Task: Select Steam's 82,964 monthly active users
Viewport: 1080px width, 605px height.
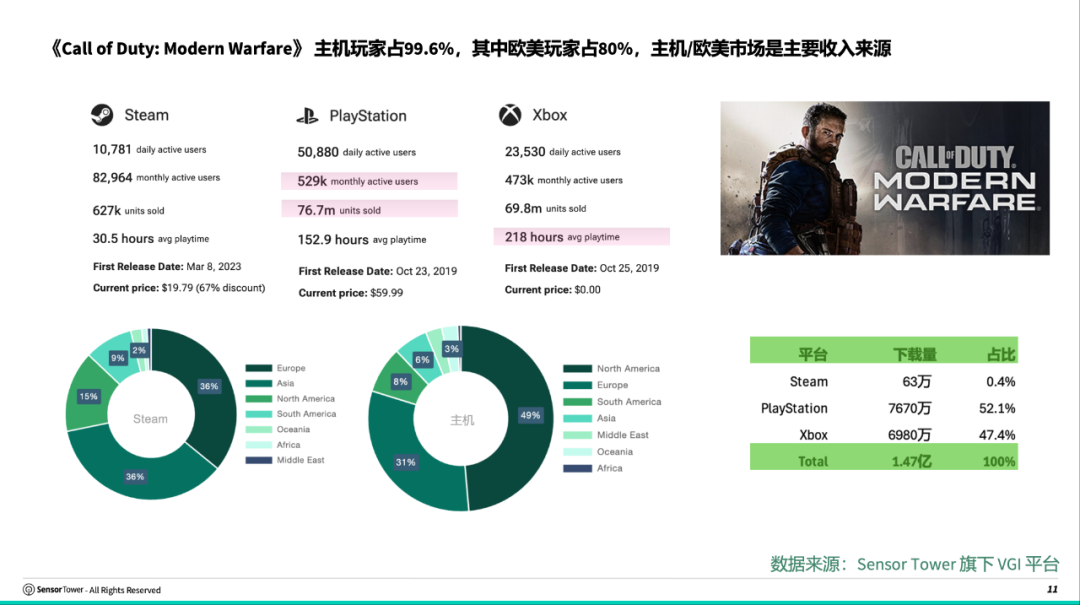Action: 156,178
